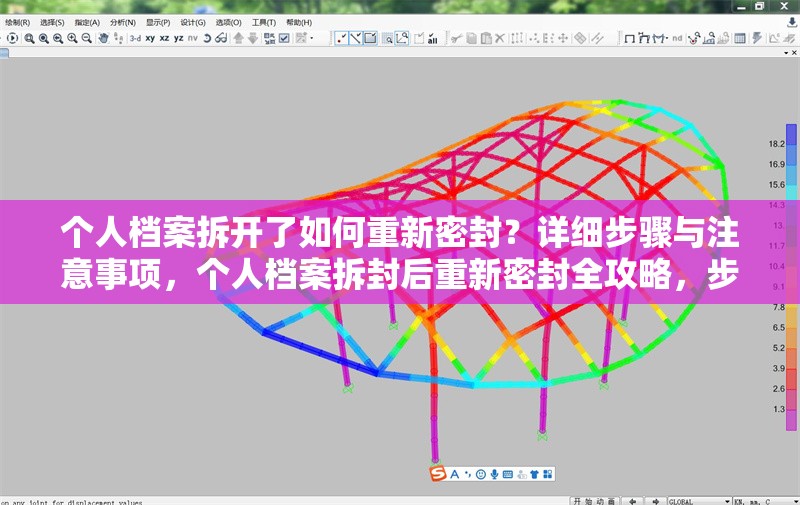The image size is (800, 505).
Task: Click the get previous selection icon
Action: point(419,38)
